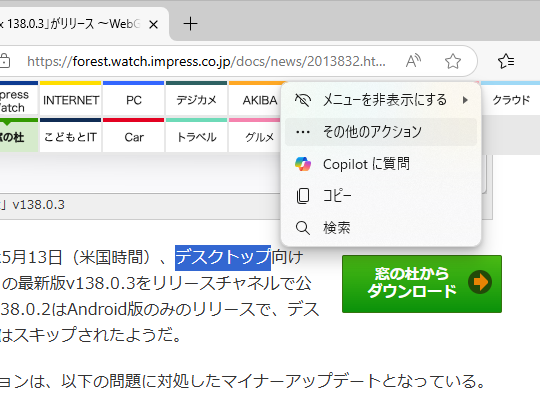The width and height of the screenshot is (540, 405).
Task: Close the Firefox 138.0.3 article tab
Action: click(x=154, y=24)
